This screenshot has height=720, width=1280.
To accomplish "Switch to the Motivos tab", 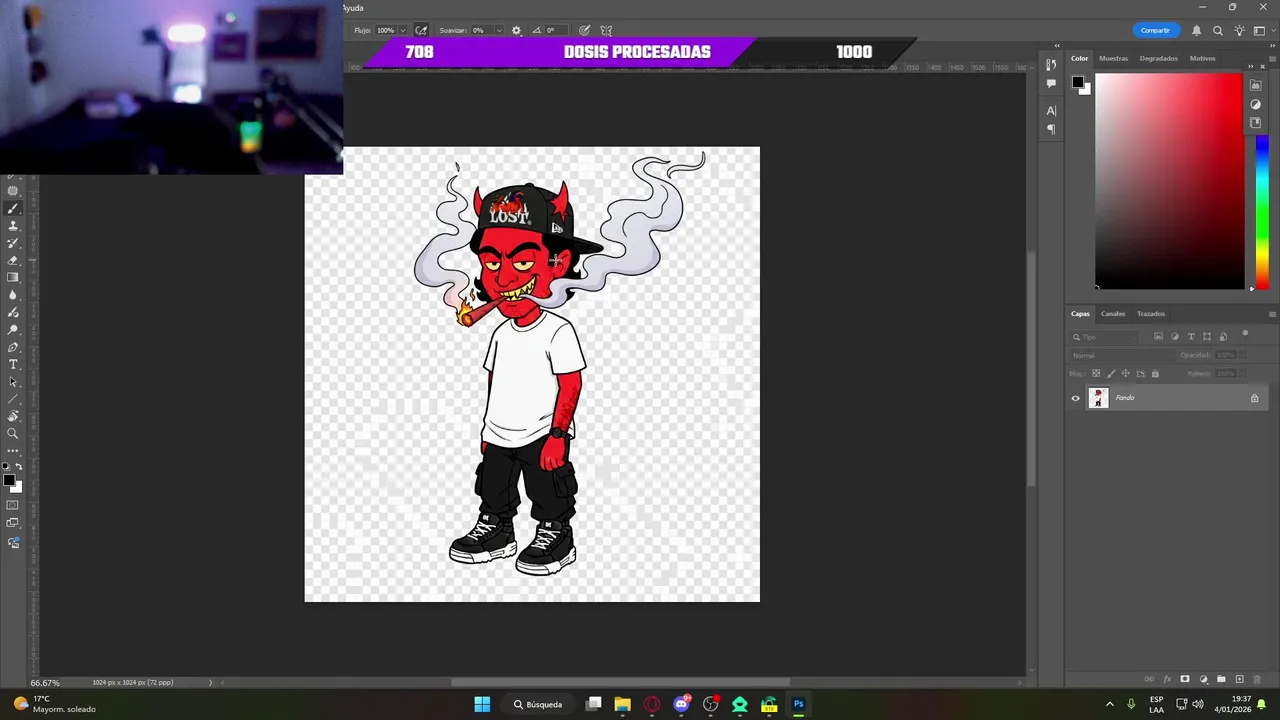I will click(1202, 58).
